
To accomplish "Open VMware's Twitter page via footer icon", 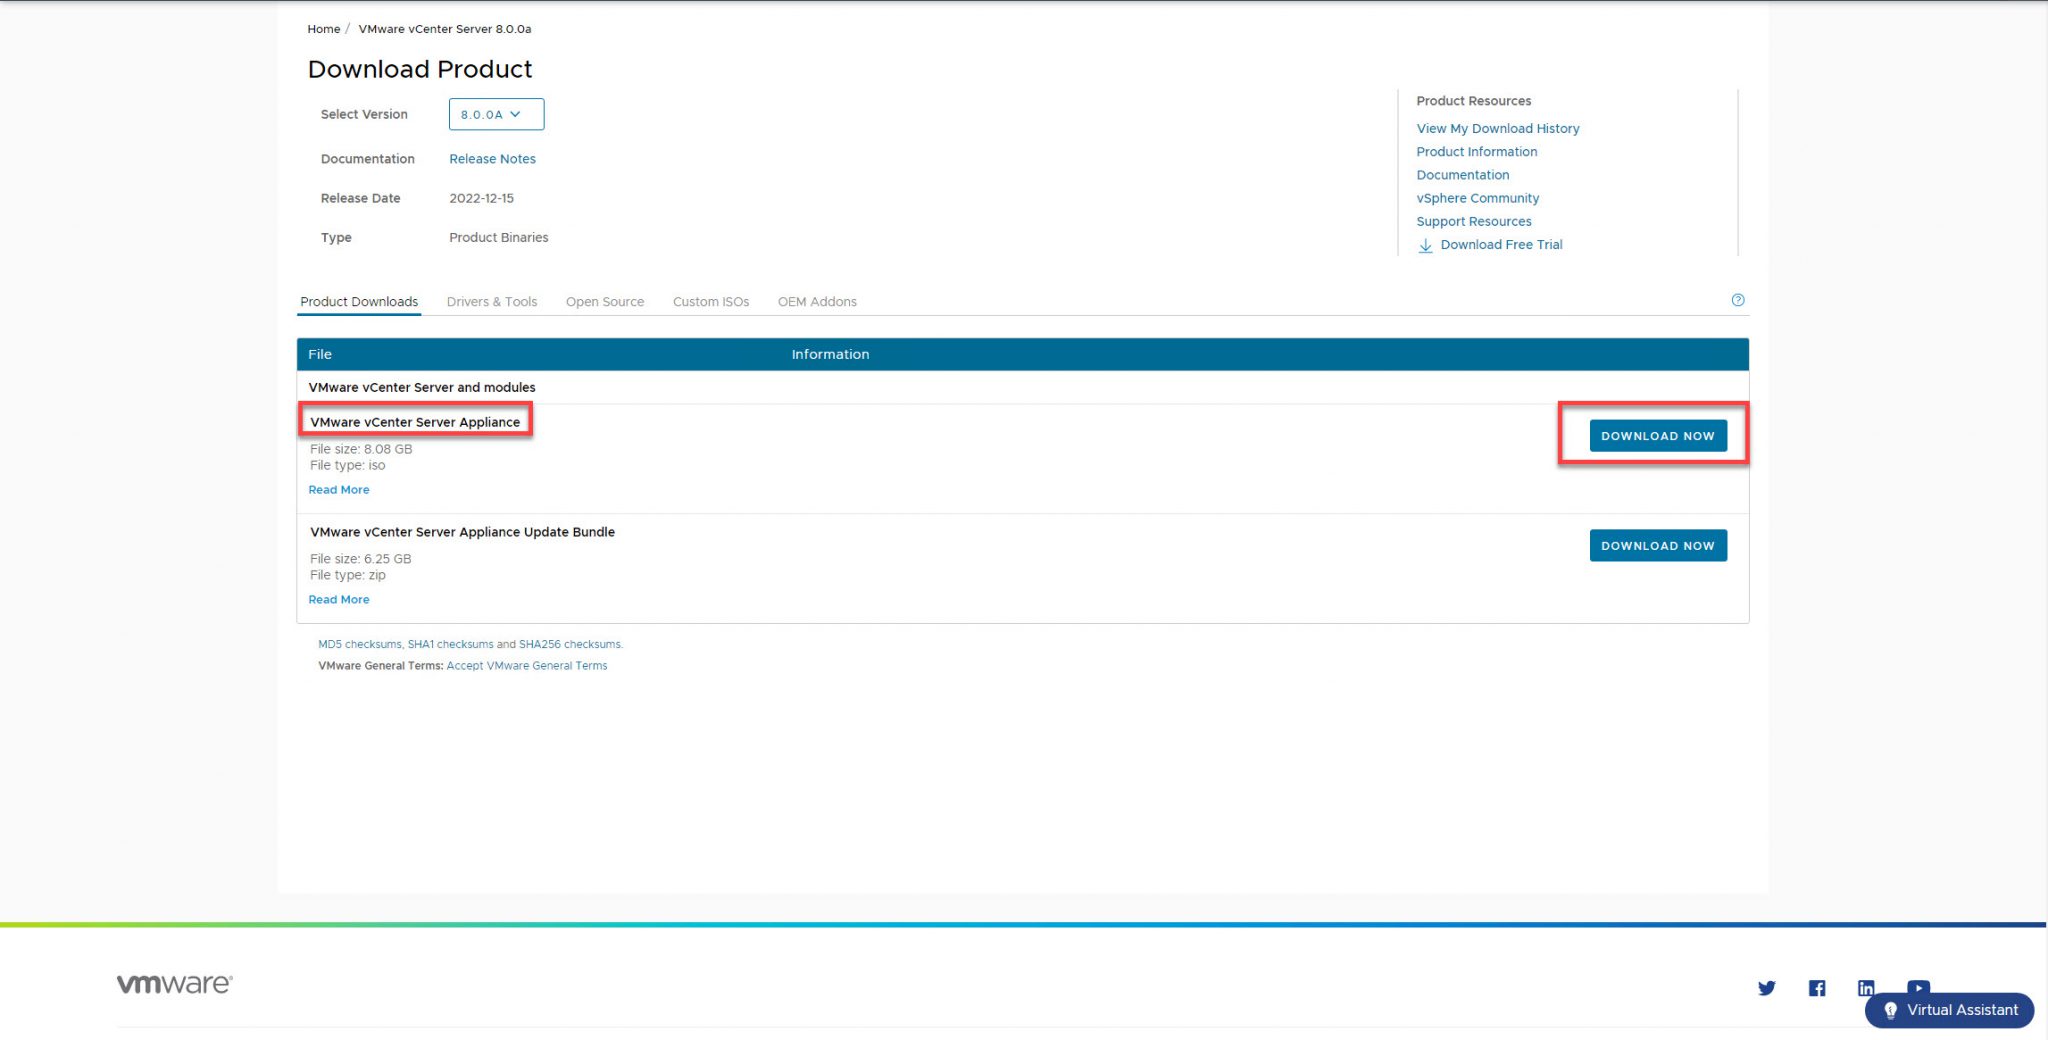I will (x=1767, y=988).
